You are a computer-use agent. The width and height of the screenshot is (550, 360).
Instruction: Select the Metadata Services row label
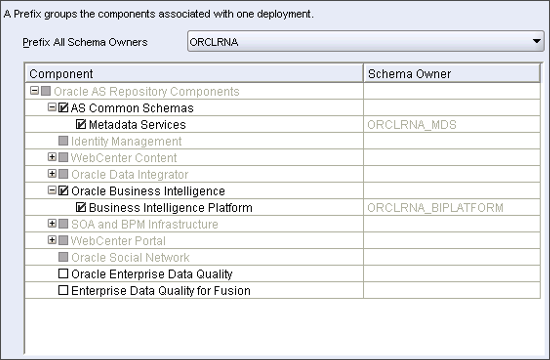point(138,125)
